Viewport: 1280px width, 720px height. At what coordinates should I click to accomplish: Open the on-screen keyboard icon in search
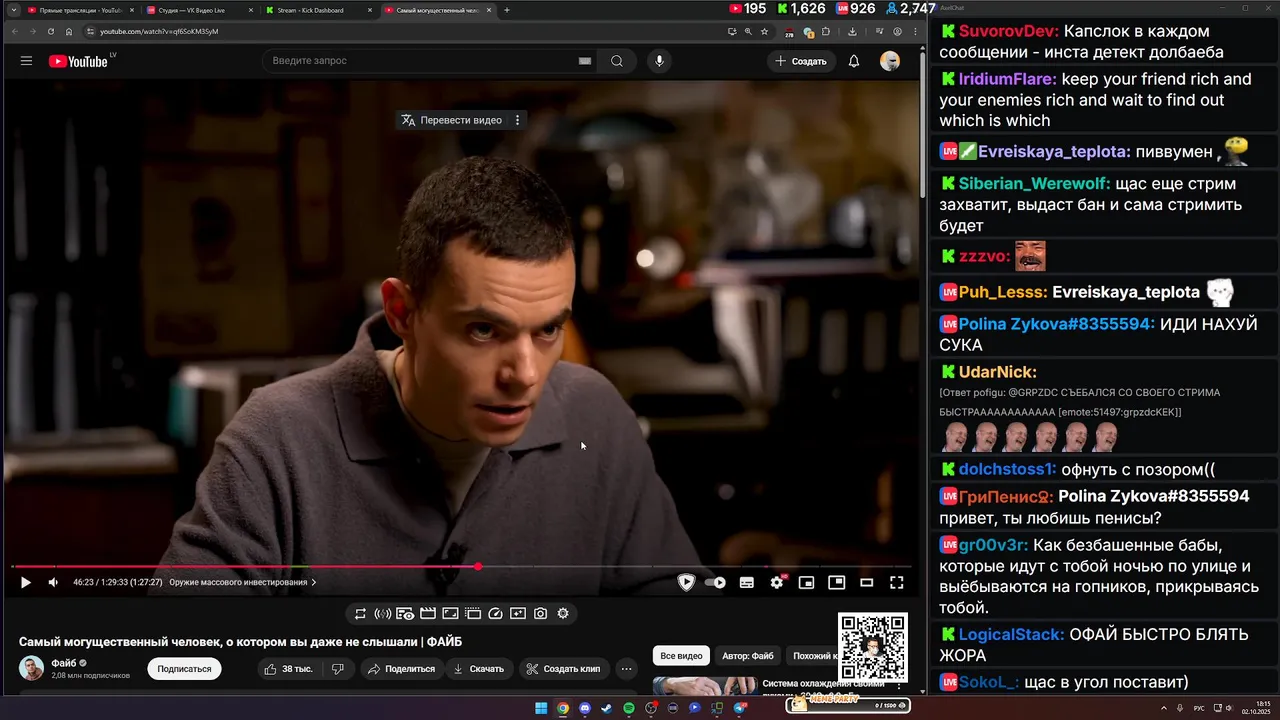tap(585, 61)
